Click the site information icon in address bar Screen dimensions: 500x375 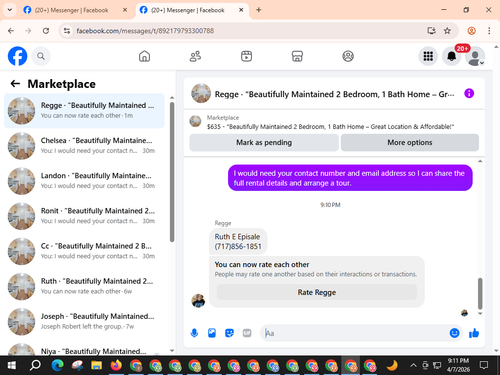click(67, 31)
